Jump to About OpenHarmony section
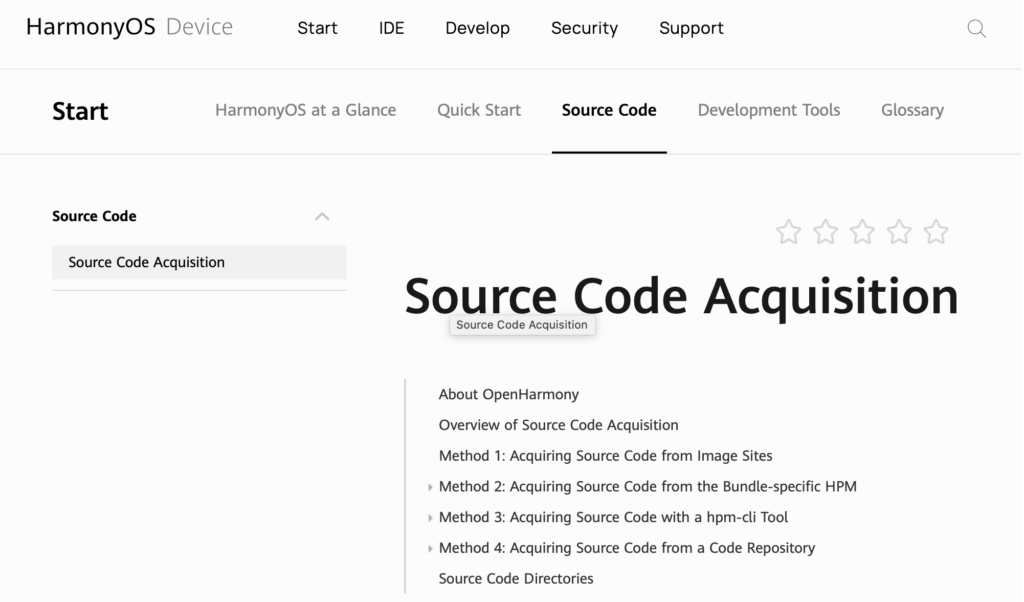 (509, 394)
